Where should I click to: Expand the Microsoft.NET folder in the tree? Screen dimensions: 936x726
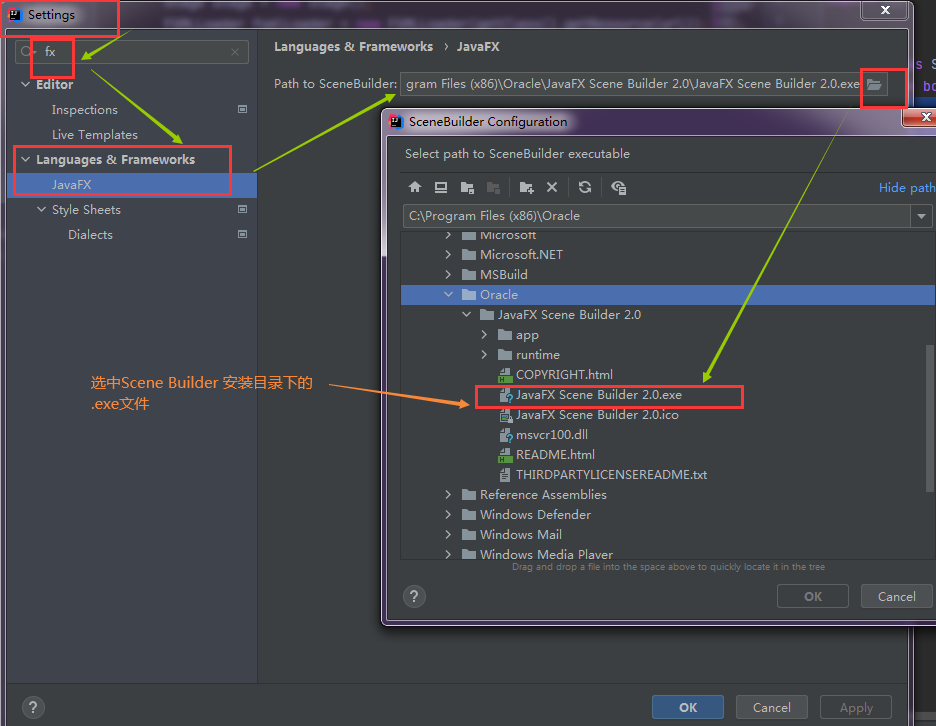447,254
